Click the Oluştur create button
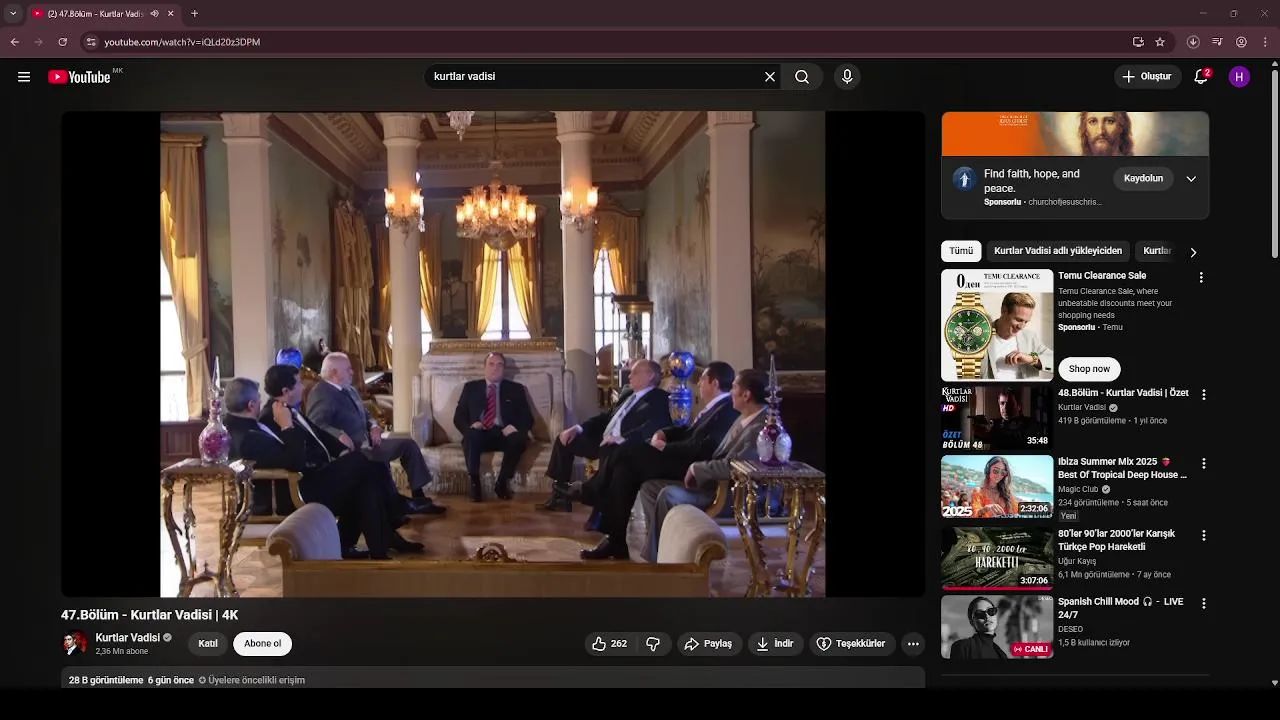The image size is (1280, 720). pyautogui.click(x=1147, y=77)
